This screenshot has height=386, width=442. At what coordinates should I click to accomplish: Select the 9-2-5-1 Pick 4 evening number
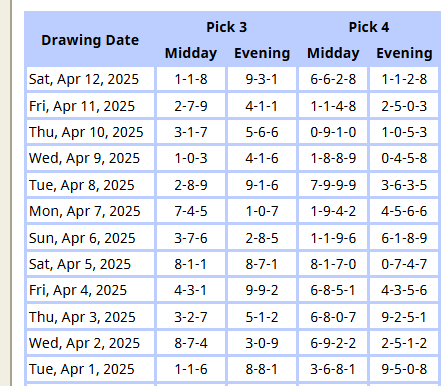pos(404,317)
